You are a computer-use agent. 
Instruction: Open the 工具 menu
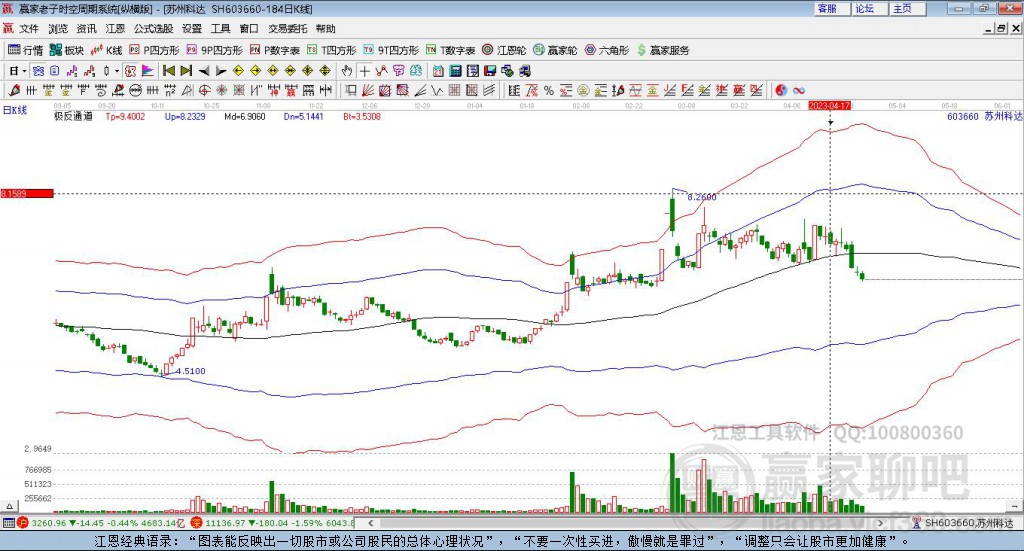(221, 29)
